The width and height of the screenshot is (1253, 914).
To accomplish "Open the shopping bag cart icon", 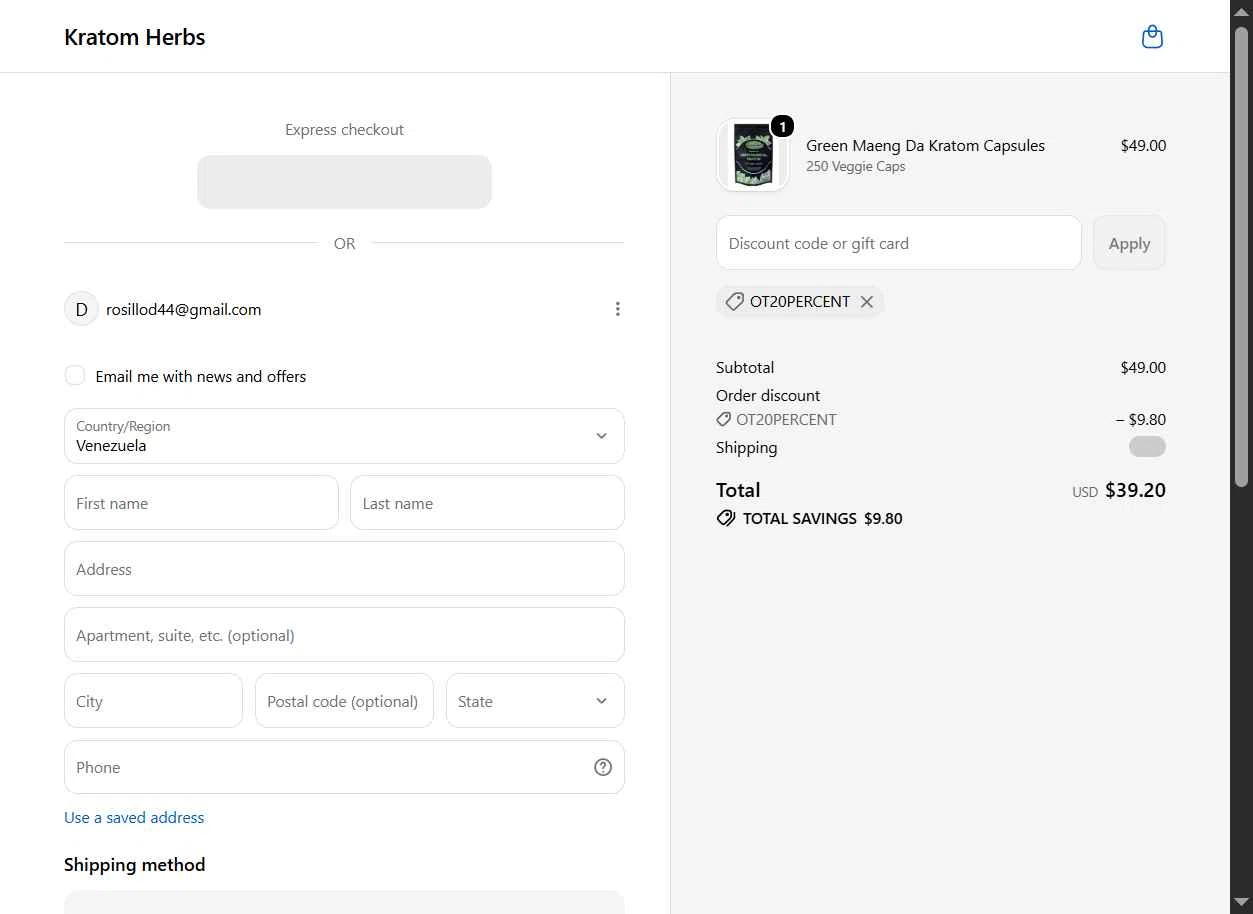I will [1152, 37].
